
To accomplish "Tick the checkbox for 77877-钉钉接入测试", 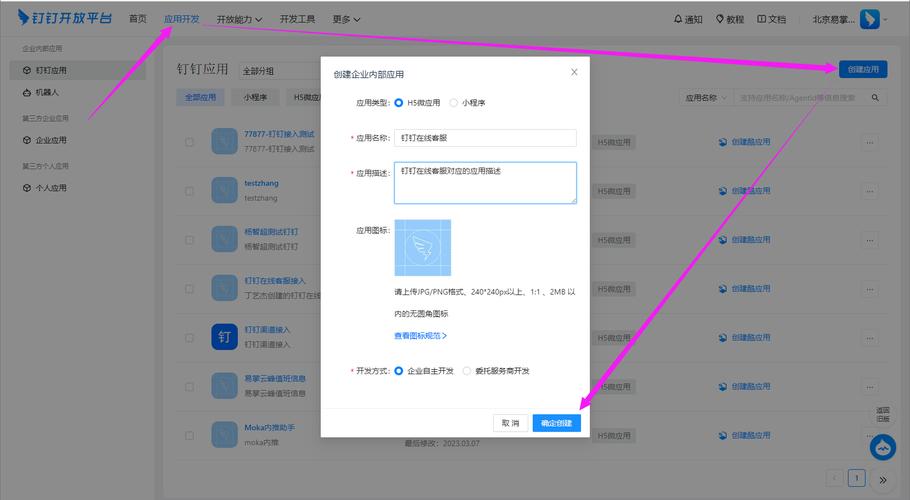I will [189, 142].
